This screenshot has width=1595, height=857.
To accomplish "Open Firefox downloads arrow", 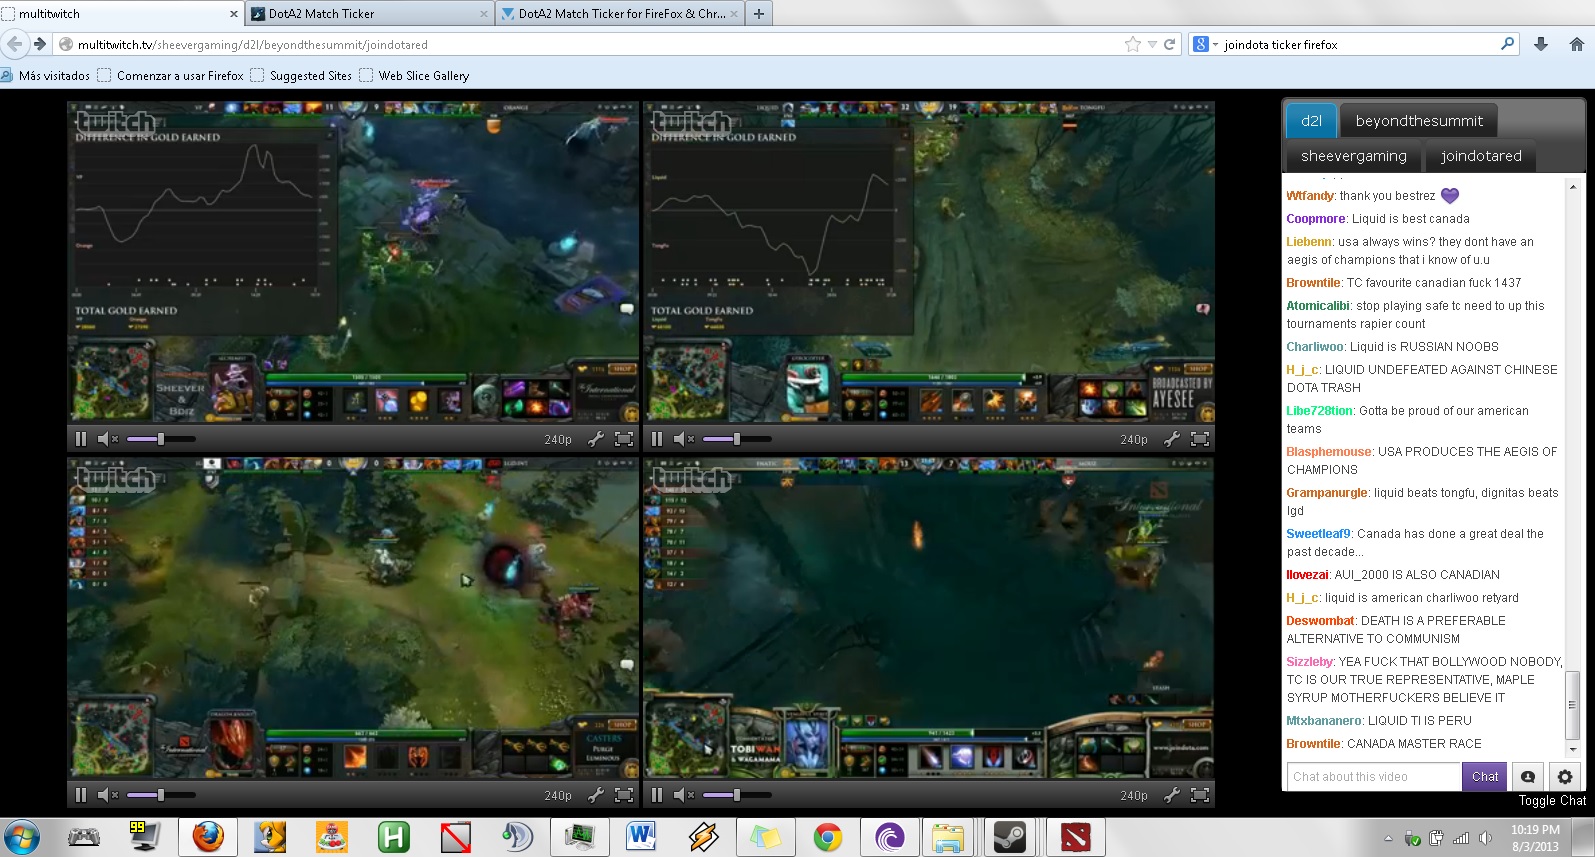I will tap(1541, 44).
